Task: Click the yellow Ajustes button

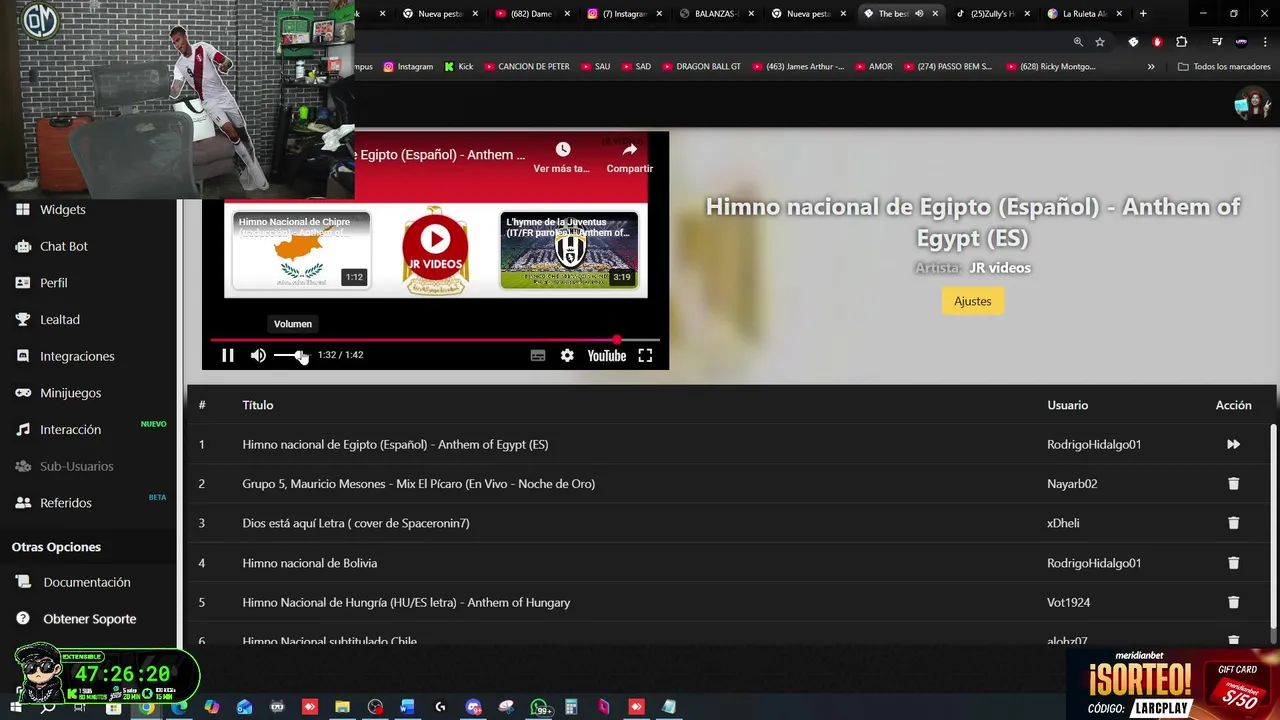Action: point(972,301)
